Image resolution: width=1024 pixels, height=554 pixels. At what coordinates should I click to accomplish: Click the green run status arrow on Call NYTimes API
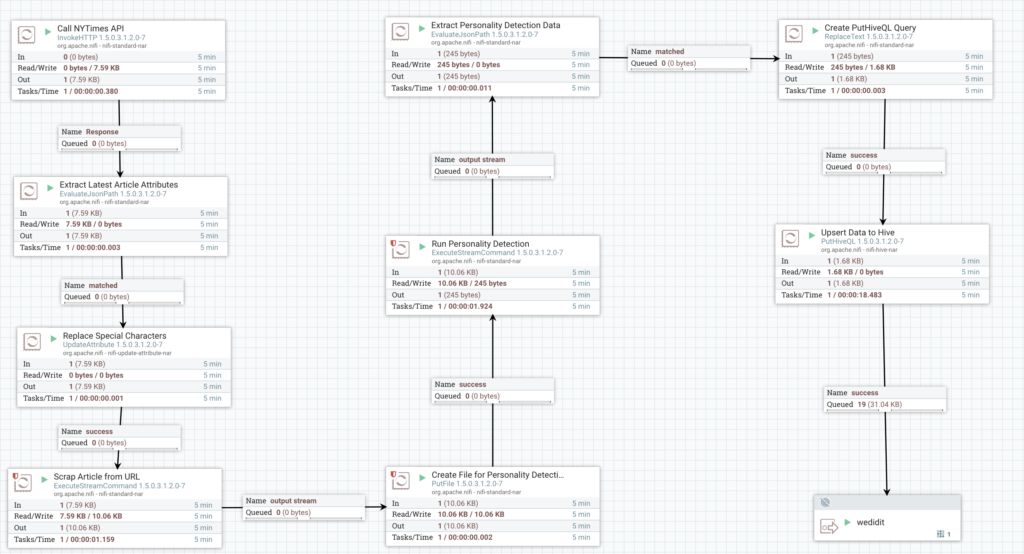pos(48,31)
